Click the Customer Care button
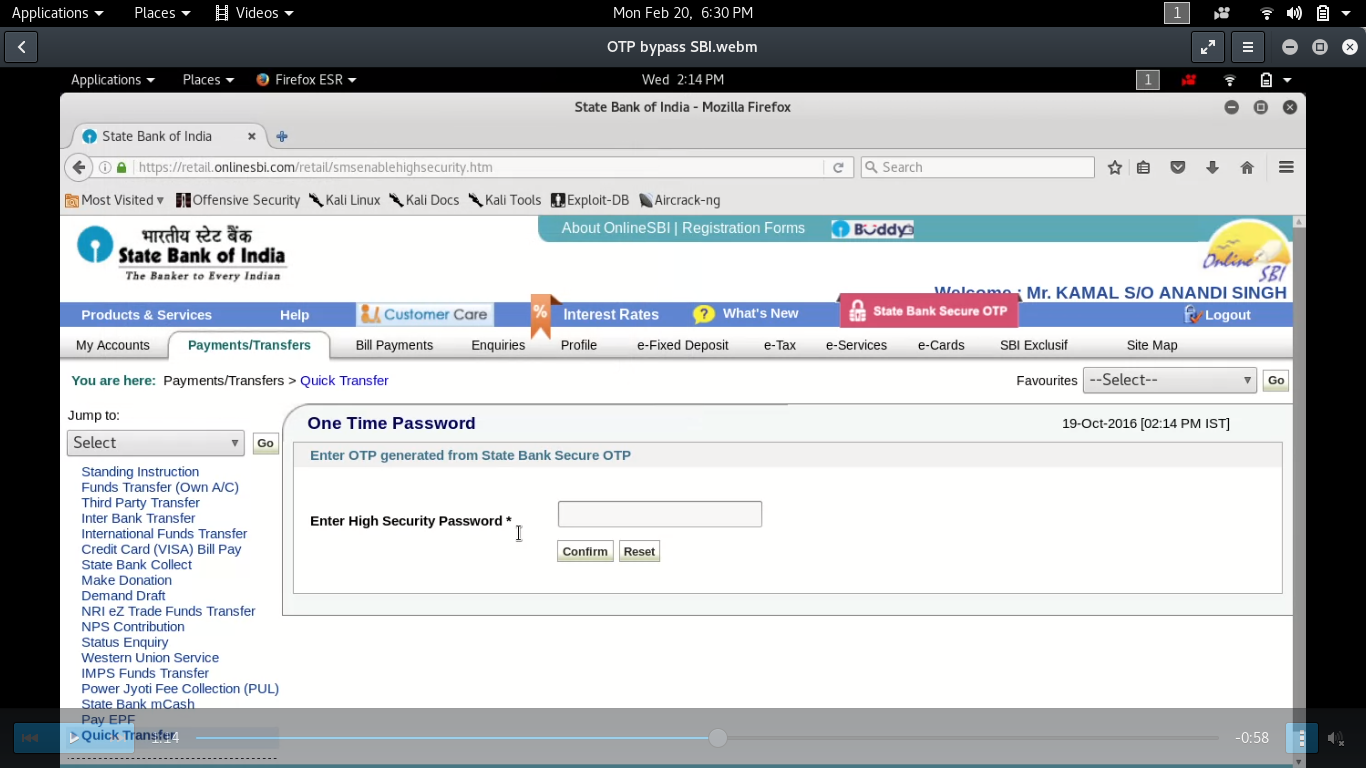1366x768 pixels. (425, 314)
